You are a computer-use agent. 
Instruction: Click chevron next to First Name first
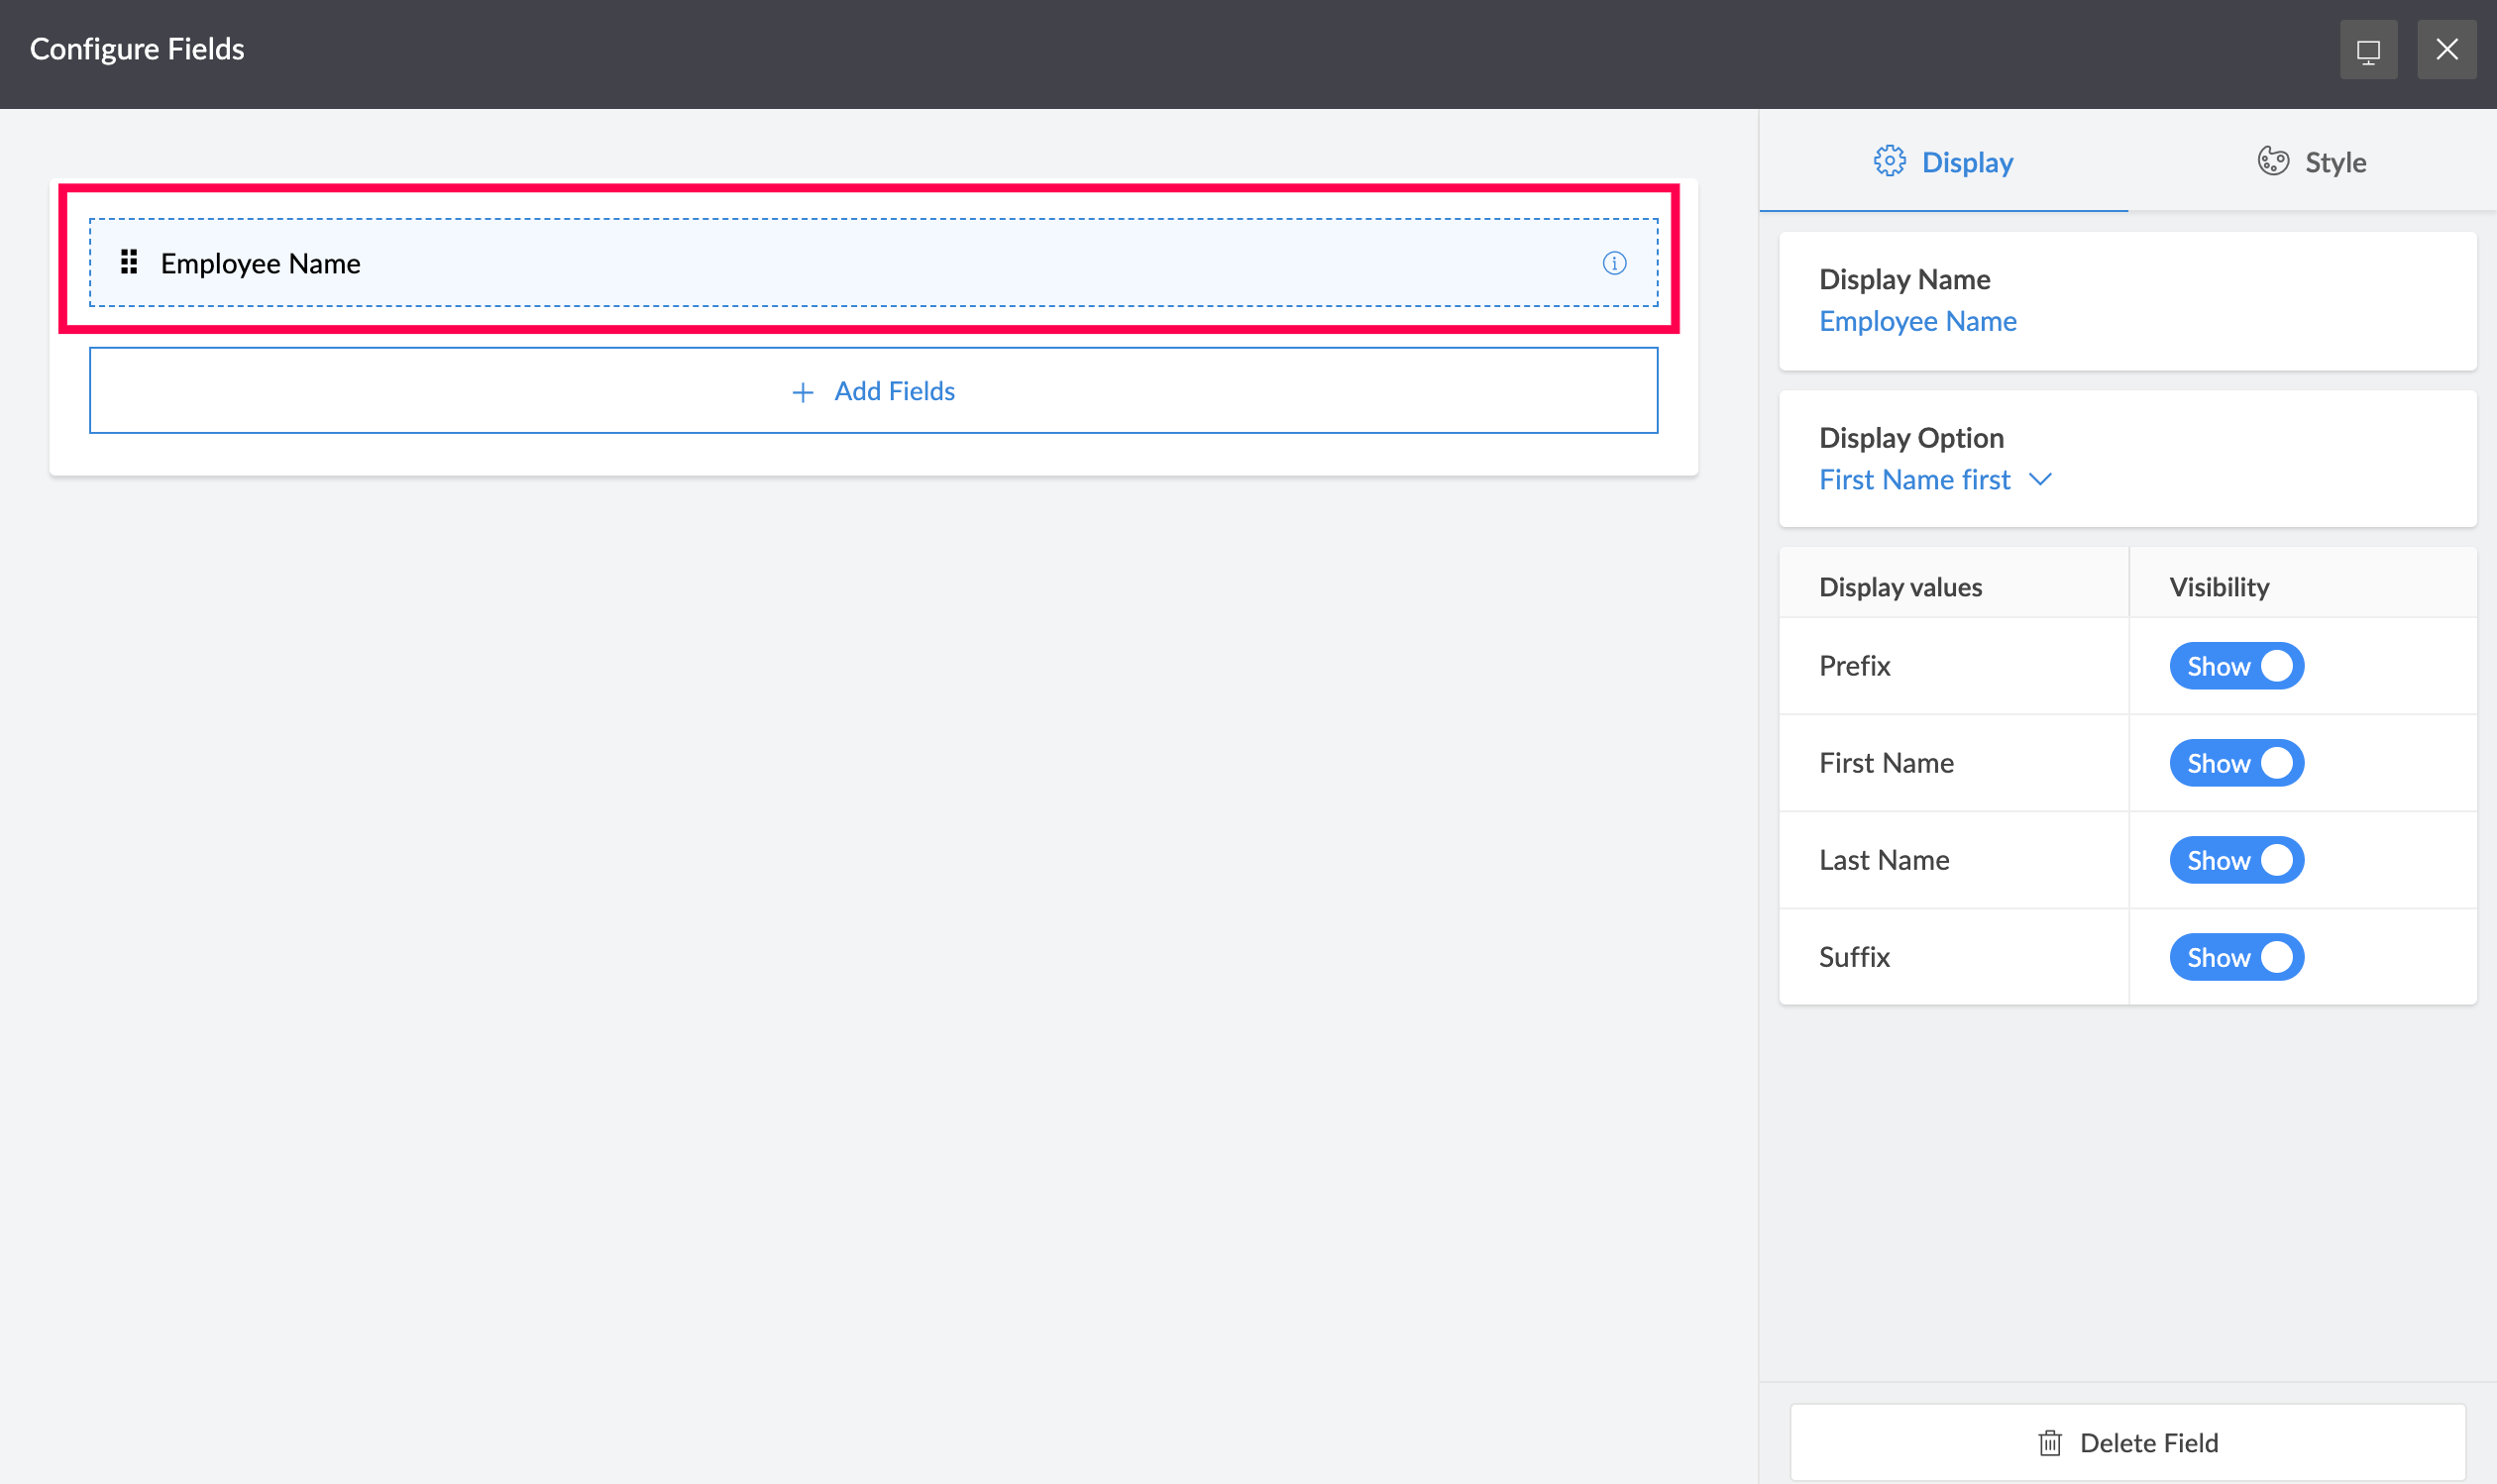coord(2040,480)
